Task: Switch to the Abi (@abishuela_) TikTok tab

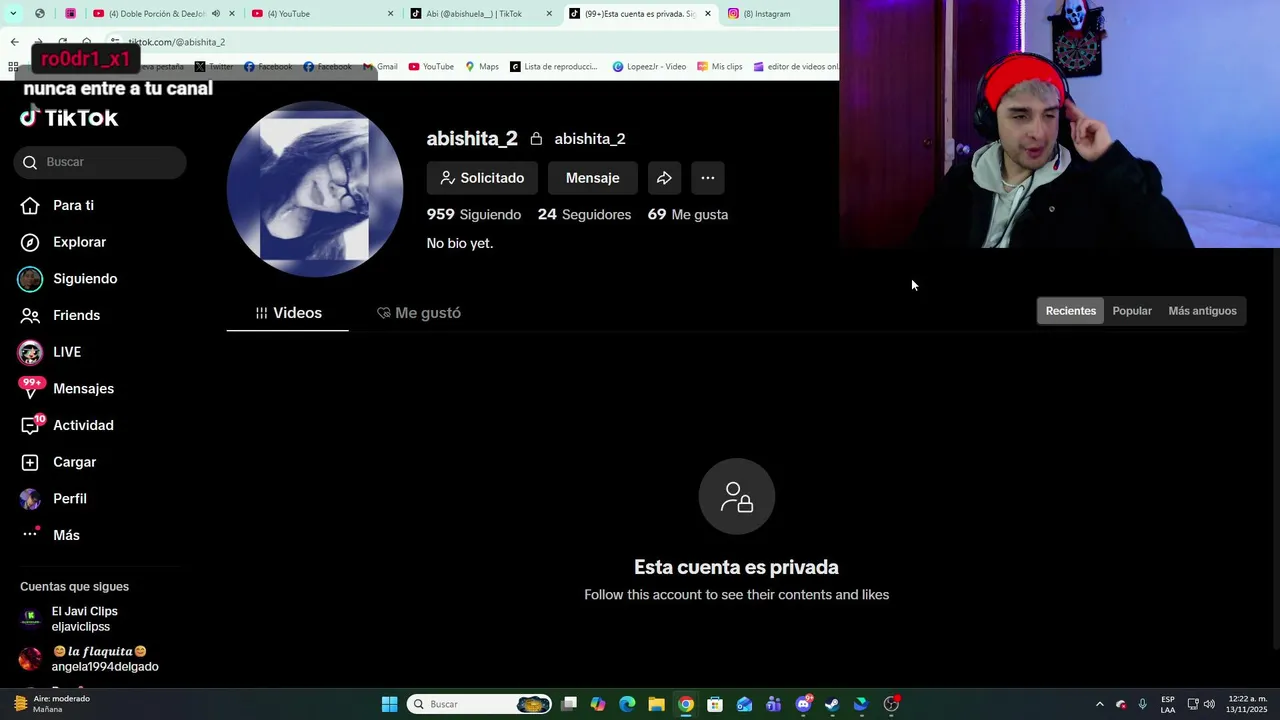Action: click(481, 14)
